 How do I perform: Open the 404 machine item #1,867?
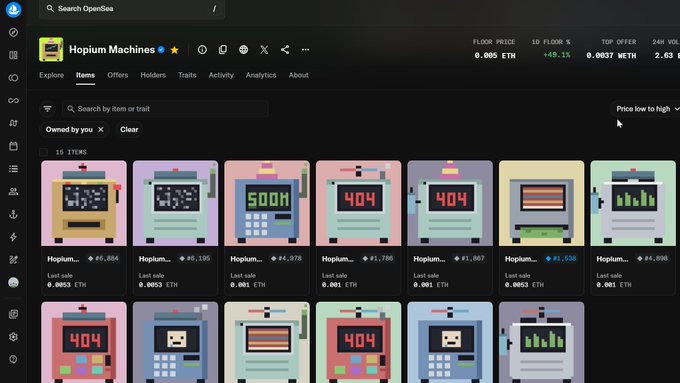point(450,203)
